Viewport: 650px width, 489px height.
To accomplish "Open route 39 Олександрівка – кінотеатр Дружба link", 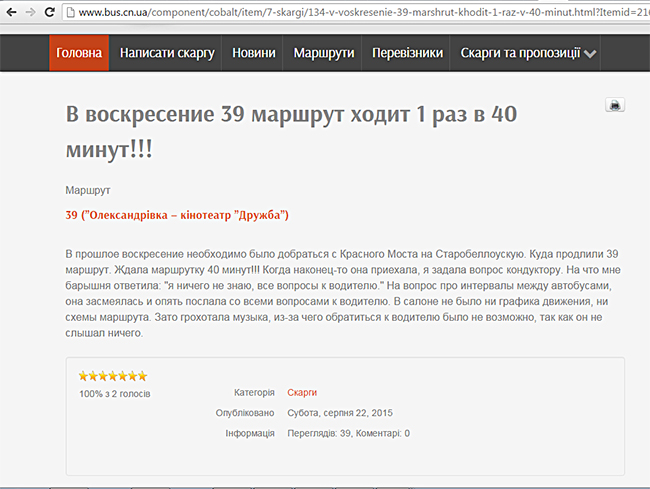I will [177, 215].
